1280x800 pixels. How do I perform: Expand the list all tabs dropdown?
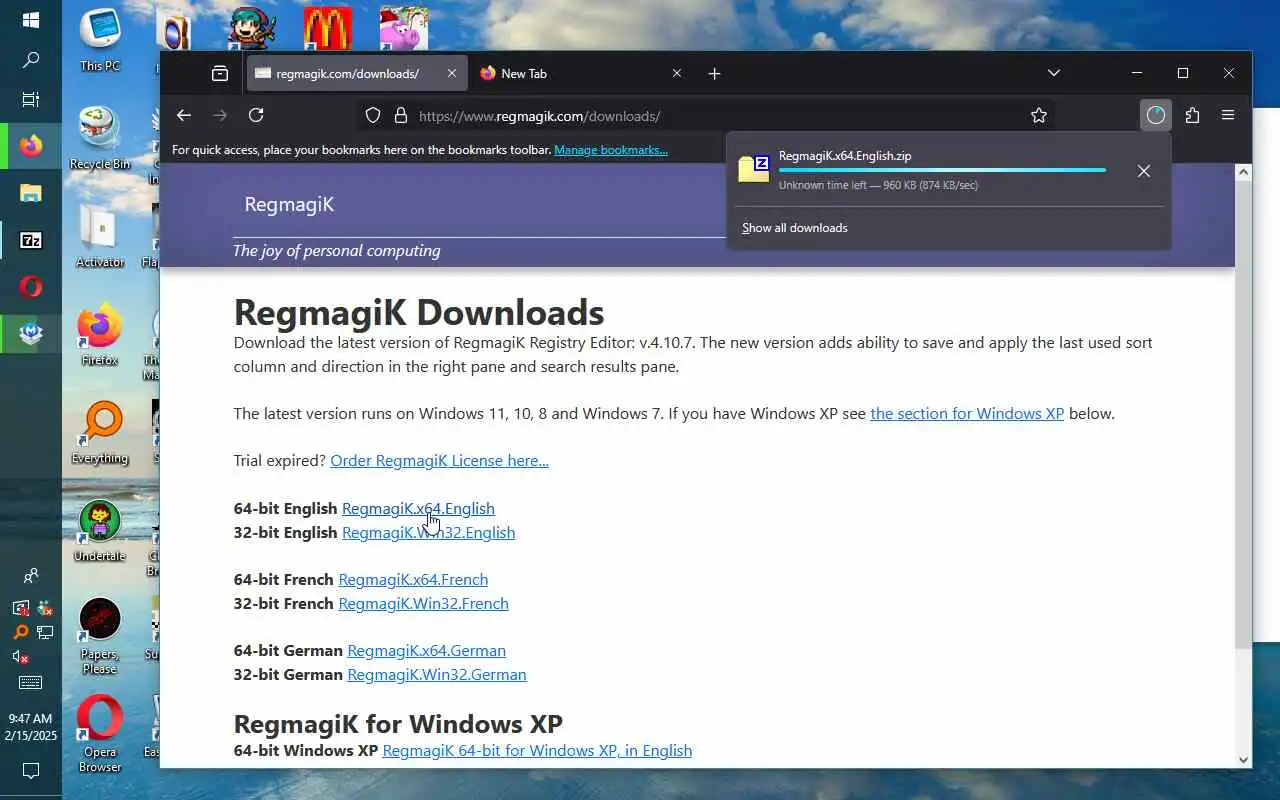tap(1053, 73)
